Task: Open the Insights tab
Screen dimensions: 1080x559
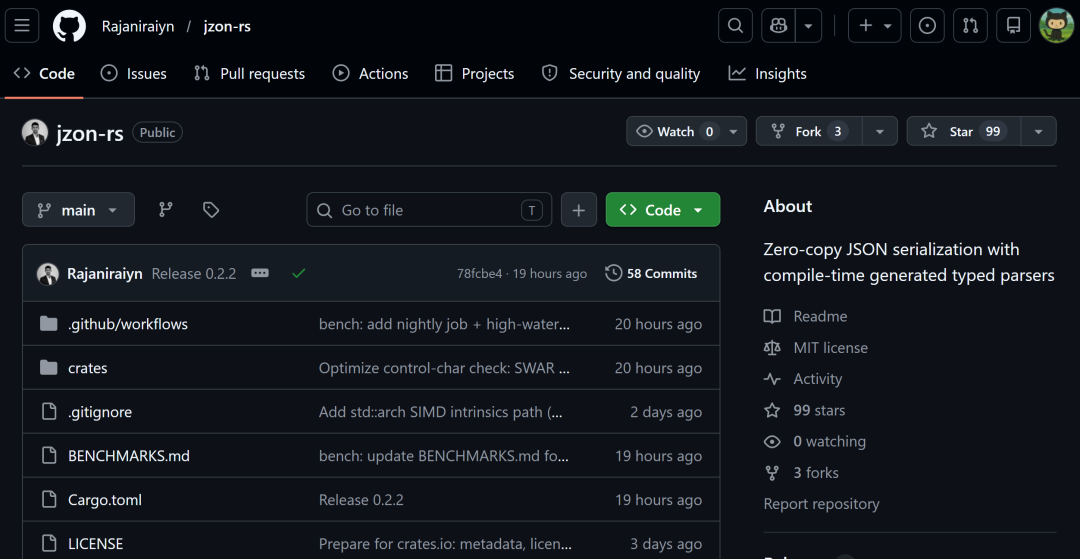Action: coord(767,74)
